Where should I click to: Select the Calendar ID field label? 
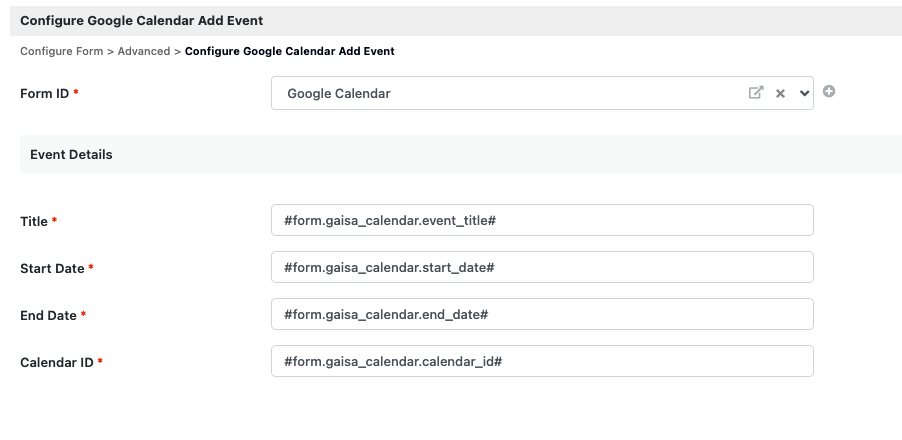tap(56, 363)
